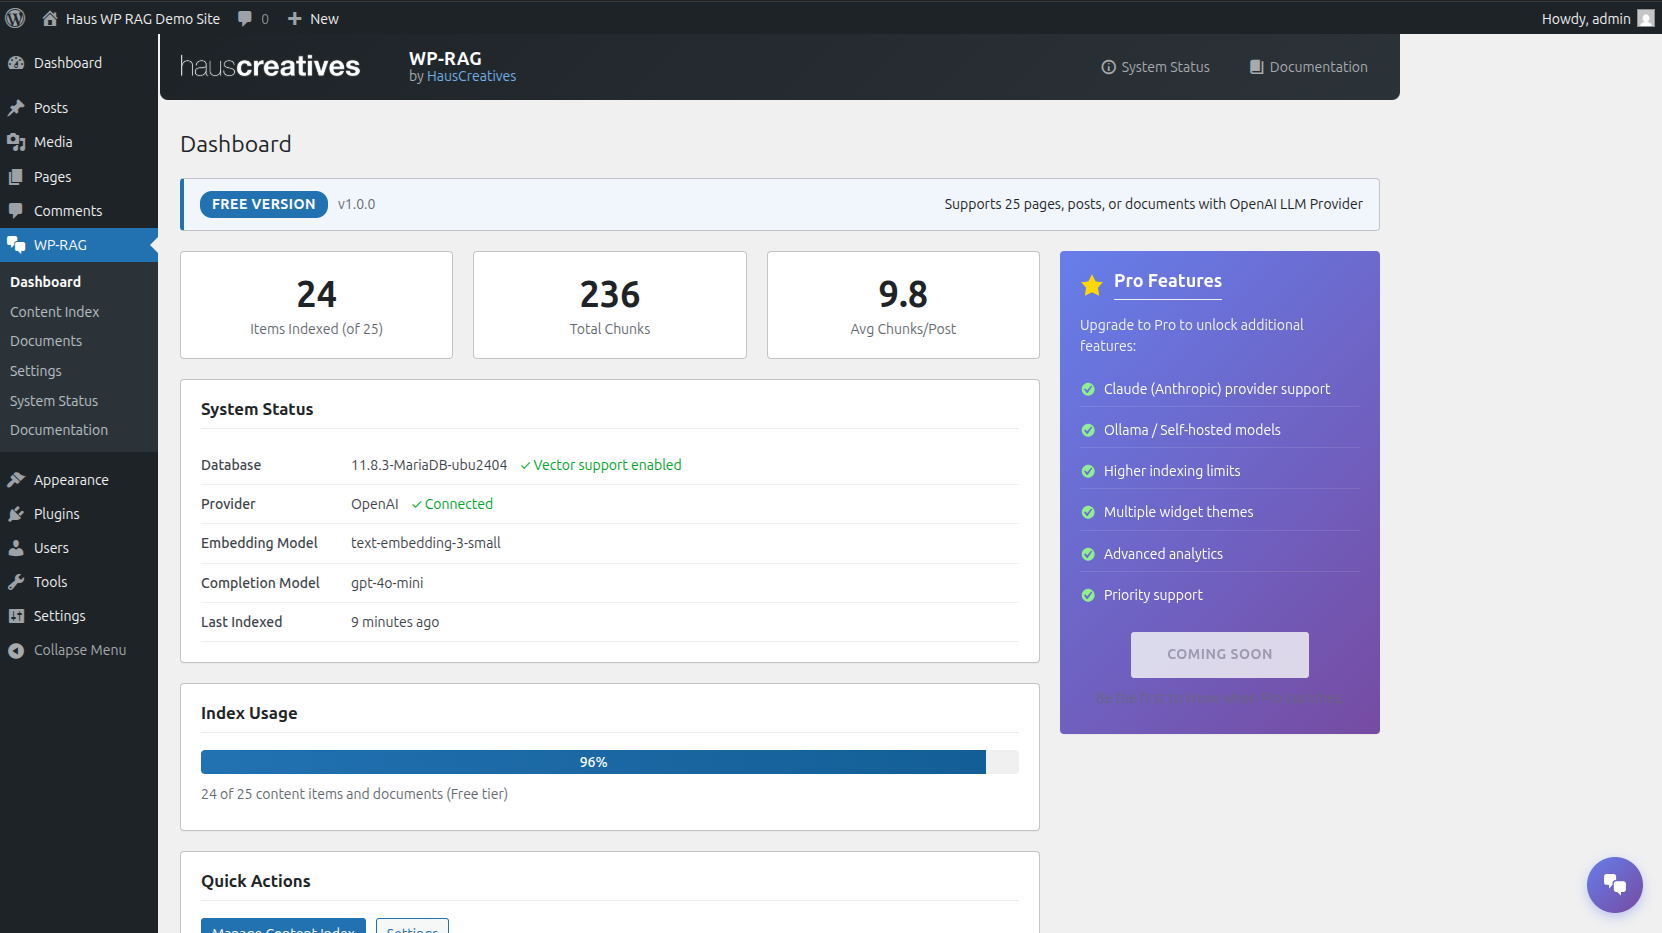Click Multiple widget themes feature
The height and width of the screenshot is (933, 1662).
coord(1178,512)
